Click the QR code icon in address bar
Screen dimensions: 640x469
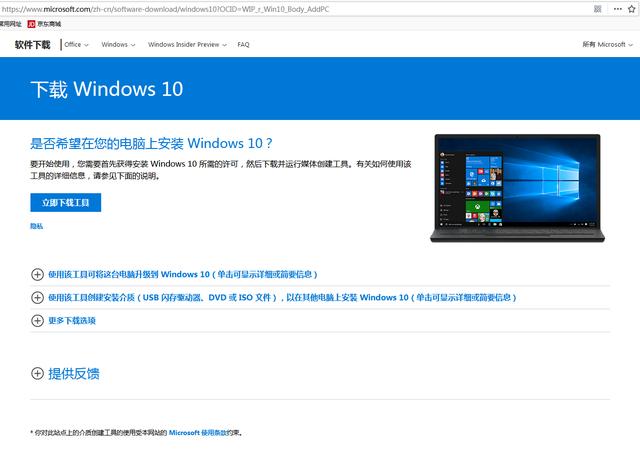pos(598,8)
